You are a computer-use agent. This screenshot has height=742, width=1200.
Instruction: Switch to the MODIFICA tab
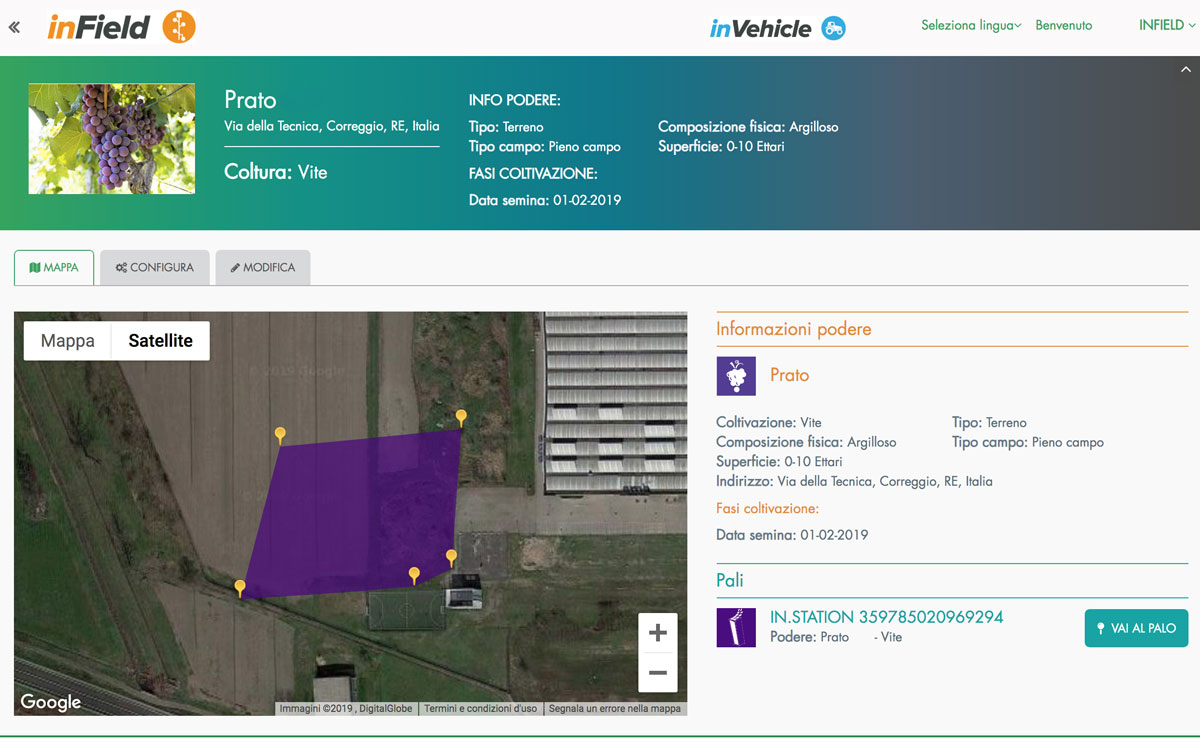coord(263,268)
